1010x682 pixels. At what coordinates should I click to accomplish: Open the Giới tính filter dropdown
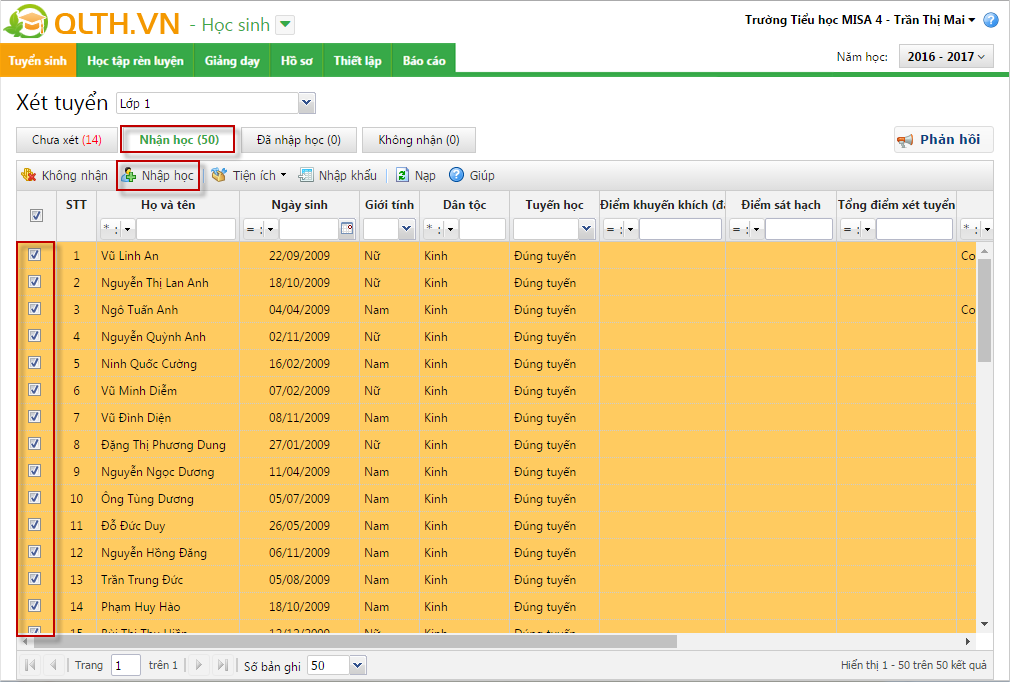(x=406, y=229)
